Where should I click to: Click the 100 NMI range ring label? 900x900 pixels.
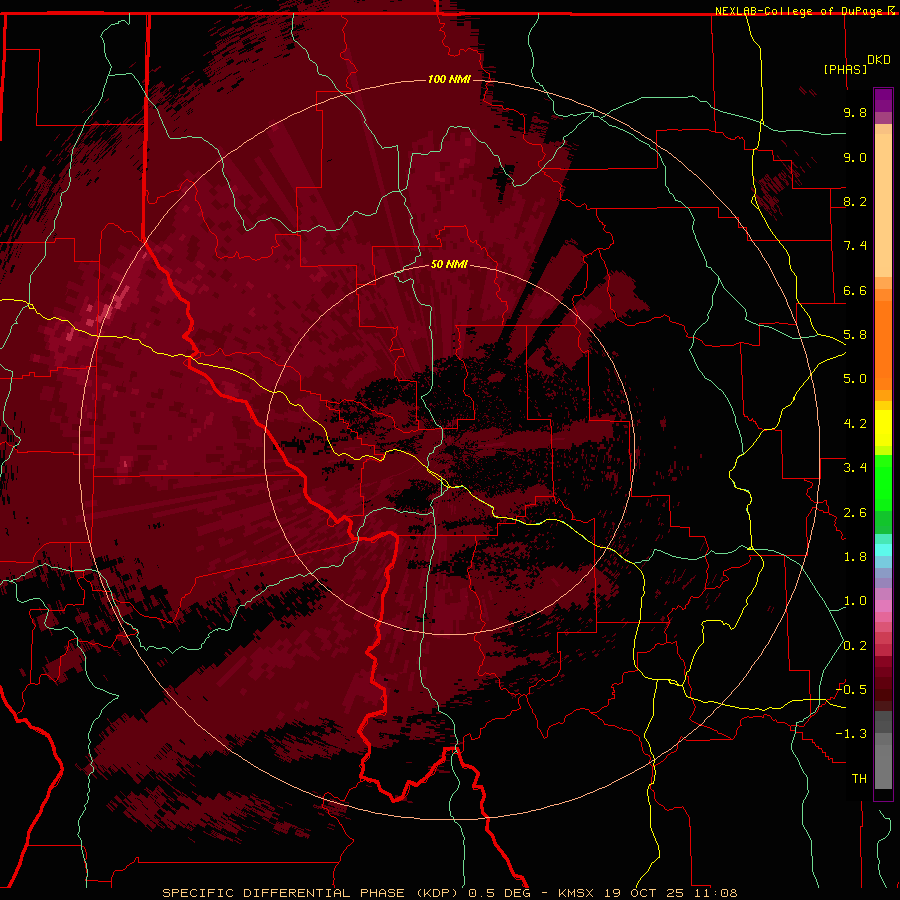click(449, 79)
